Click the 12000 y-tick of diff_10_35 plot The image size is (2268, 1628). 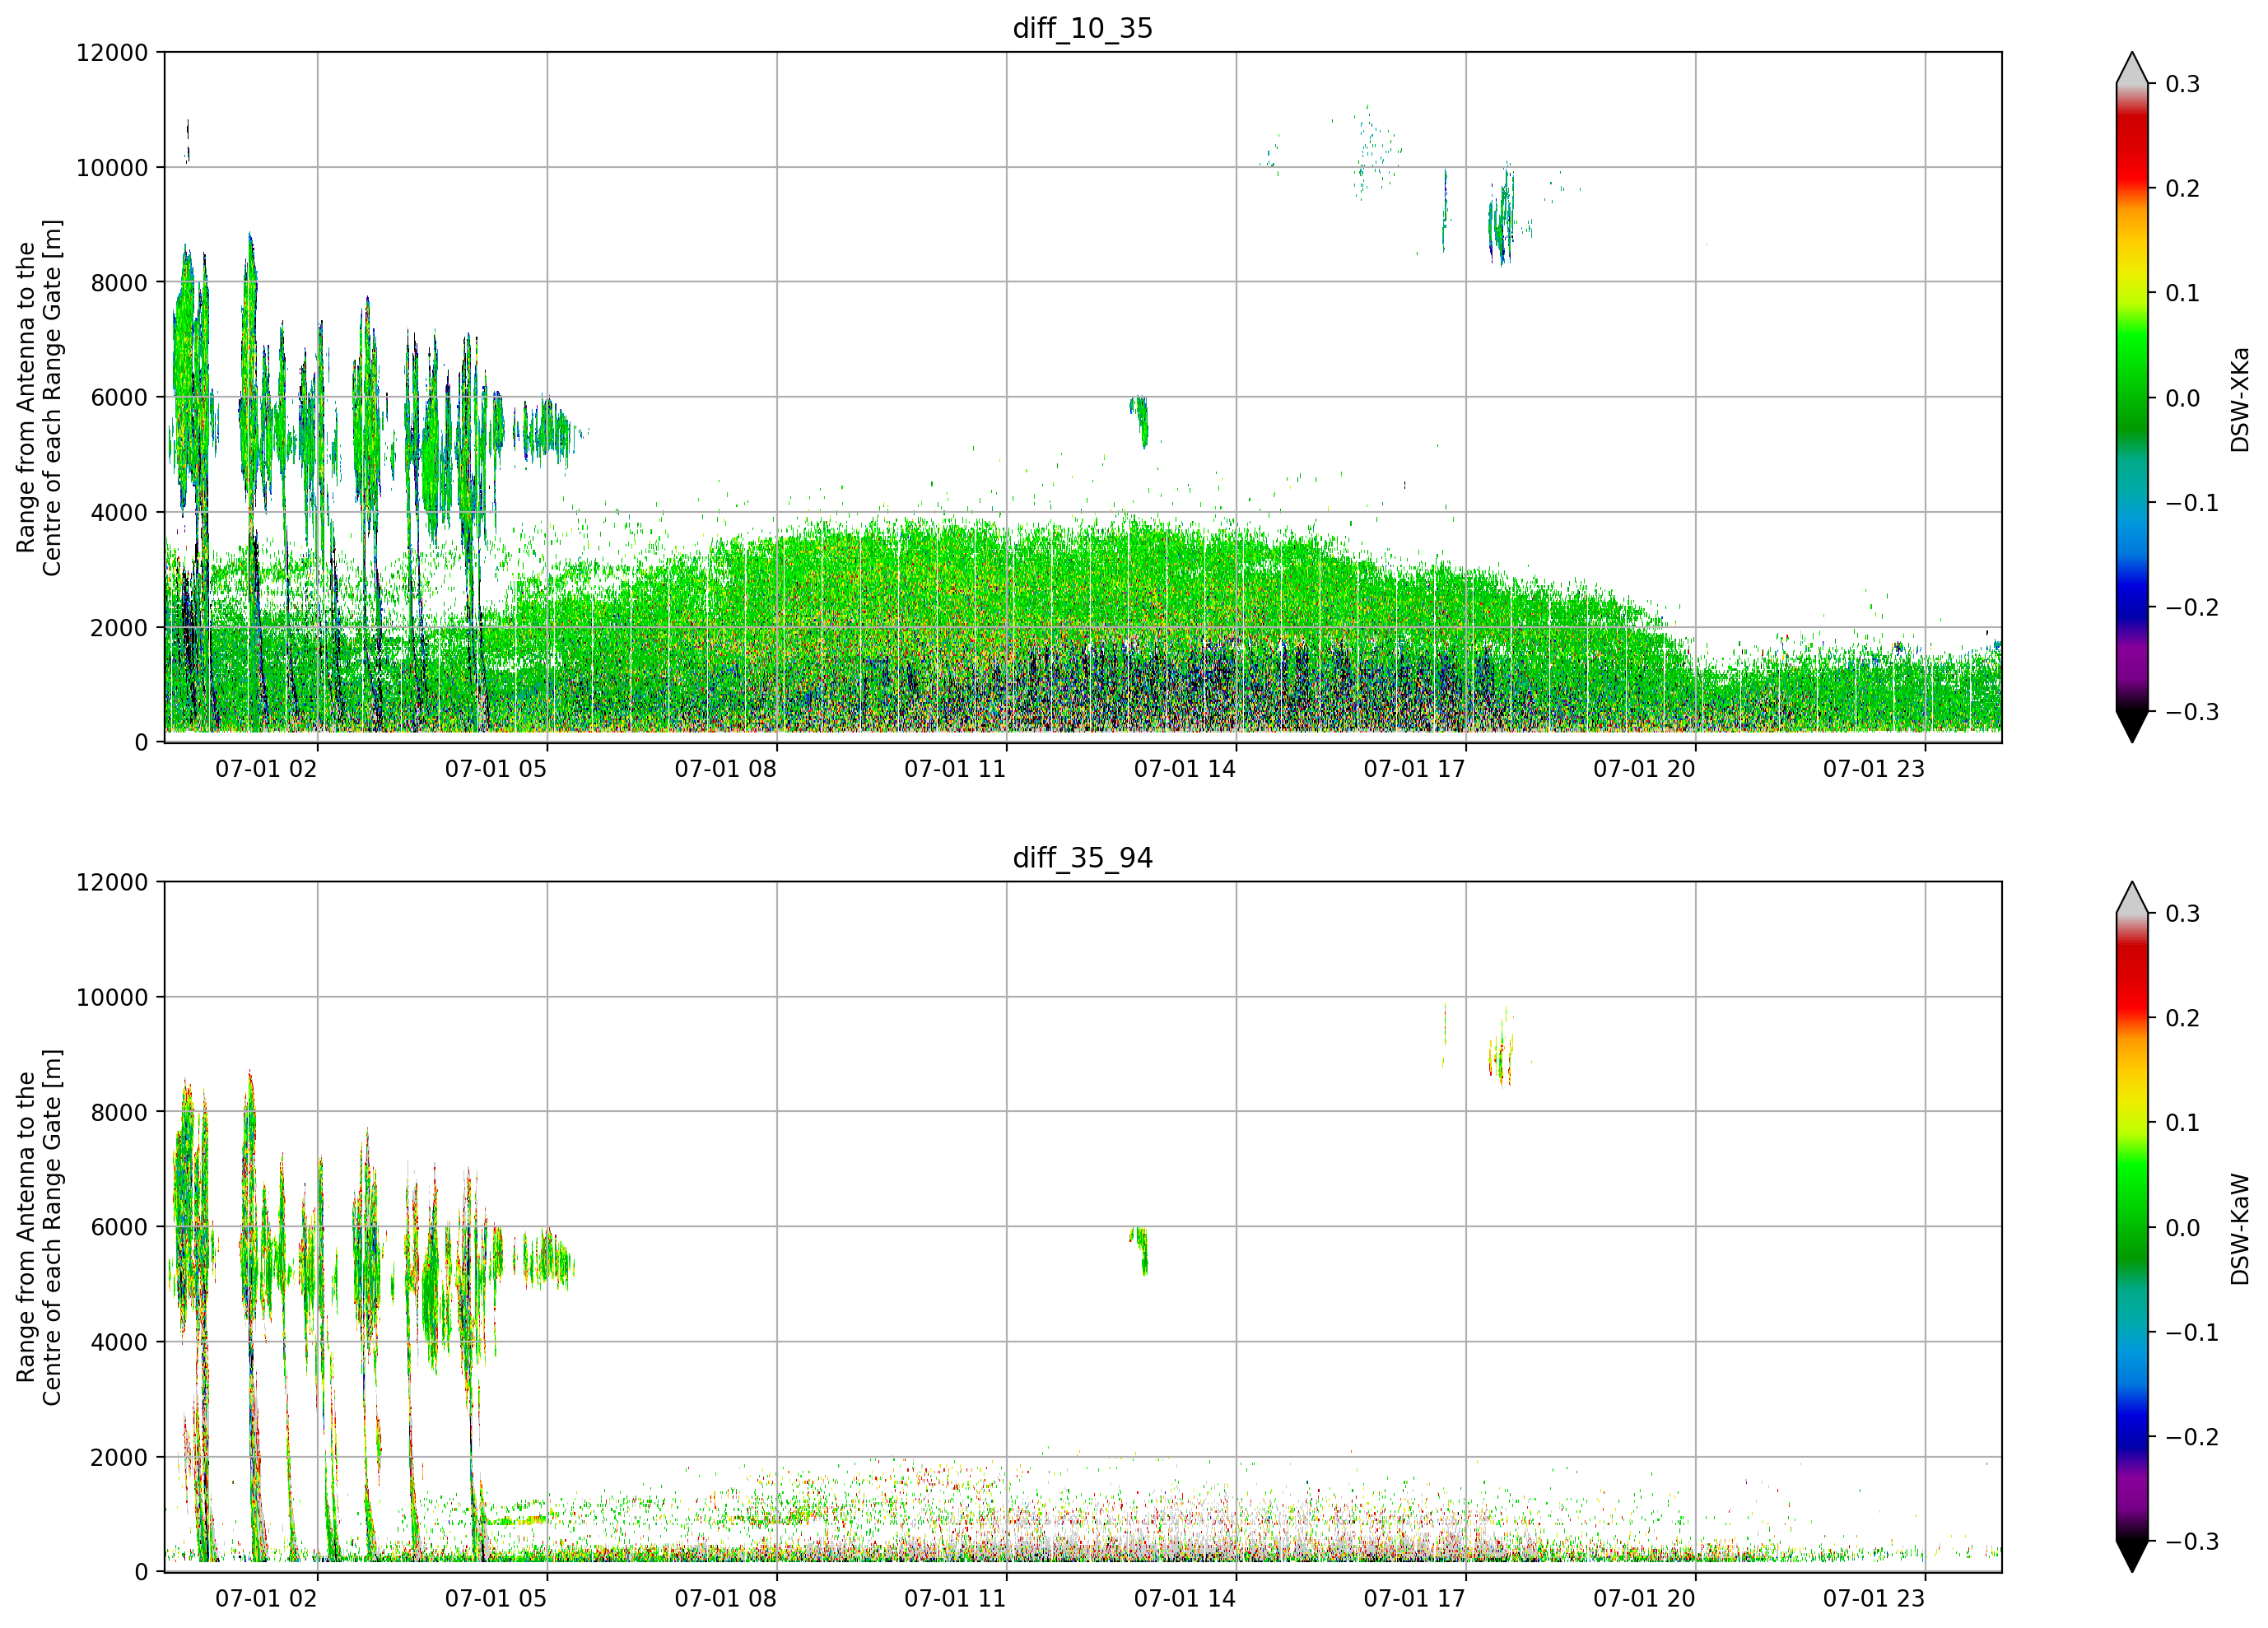pos(112,53)
